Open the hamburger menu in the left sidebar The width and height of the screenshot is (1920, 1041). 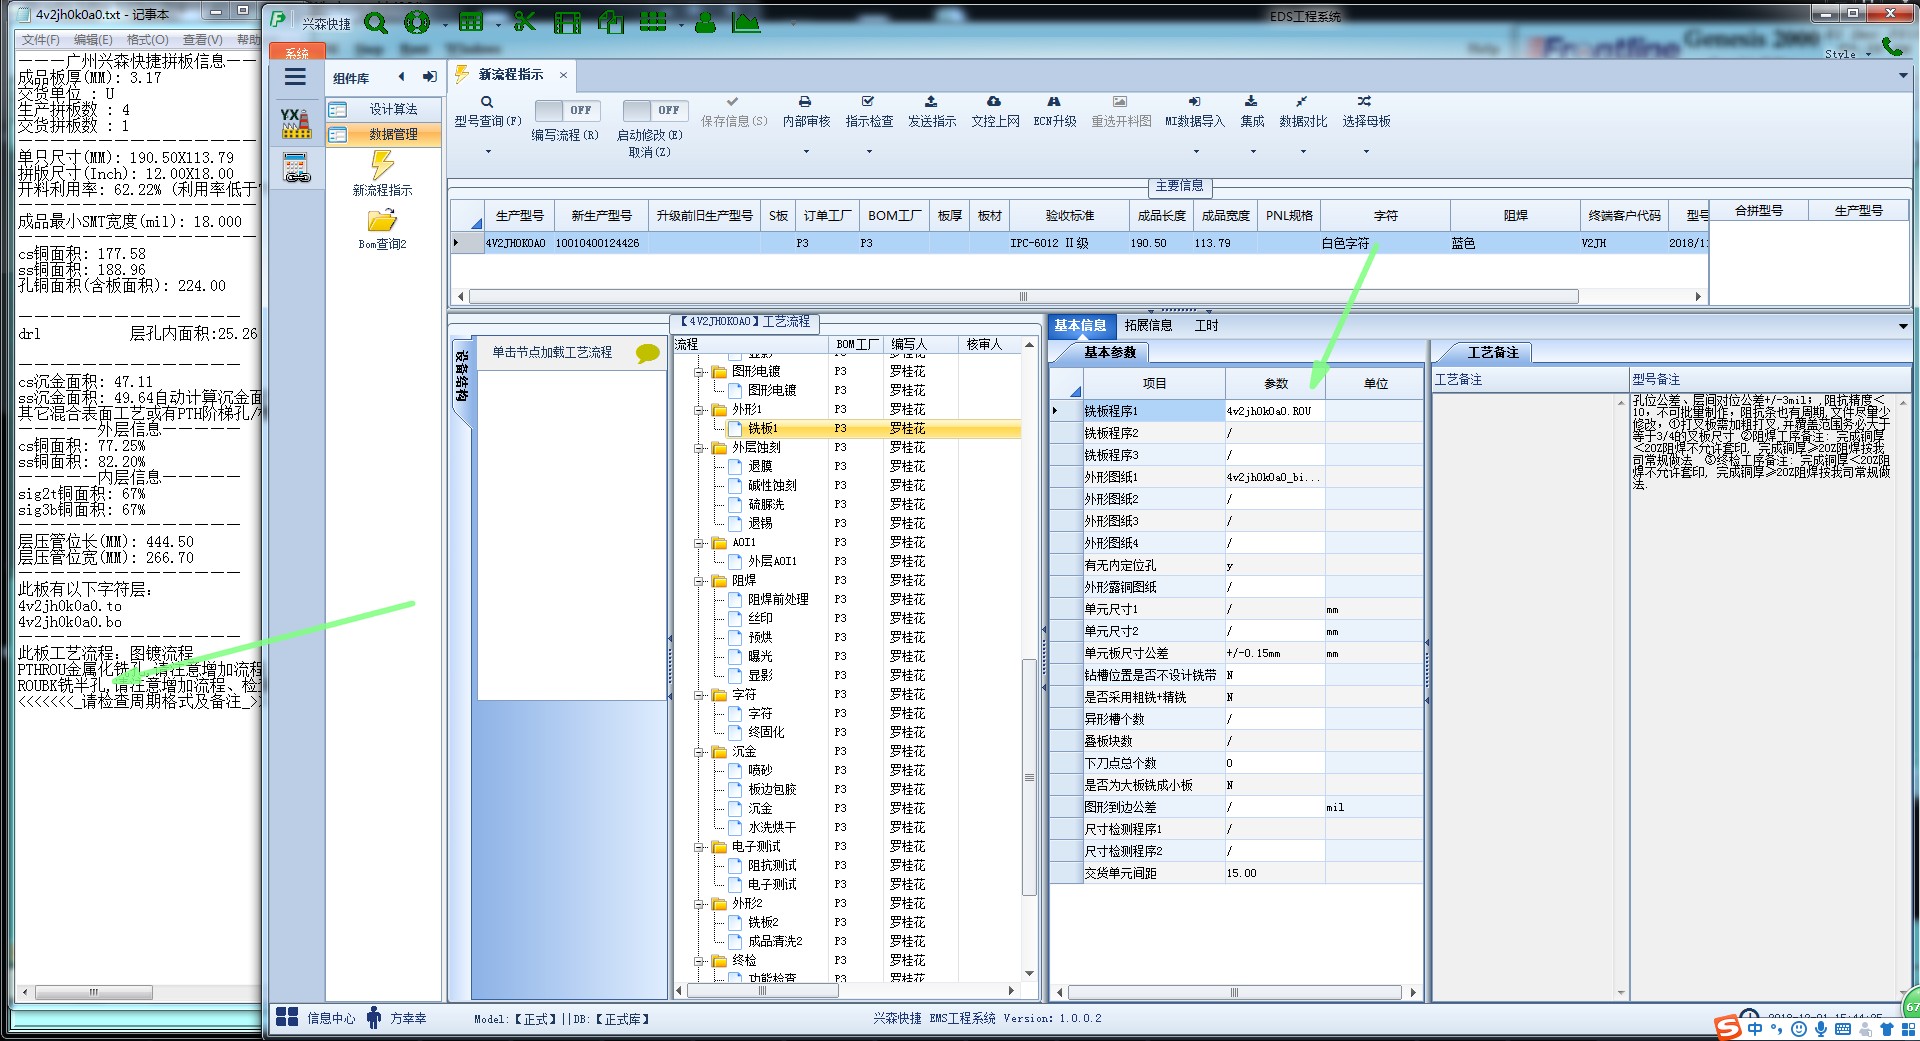coord(295,77)
